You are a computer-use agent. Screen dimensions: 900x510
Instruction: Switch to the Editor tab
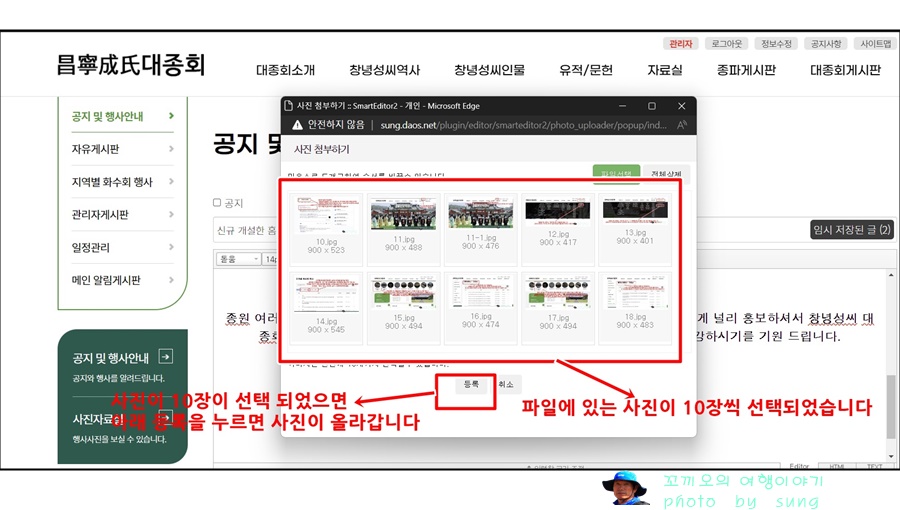[x=799, y=466]
